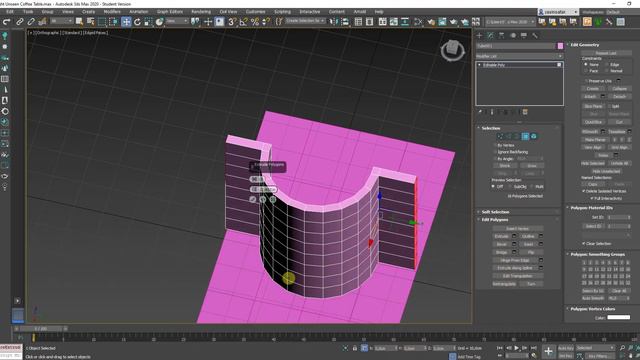Click the large plus Set Key button

tap(548, 351)
